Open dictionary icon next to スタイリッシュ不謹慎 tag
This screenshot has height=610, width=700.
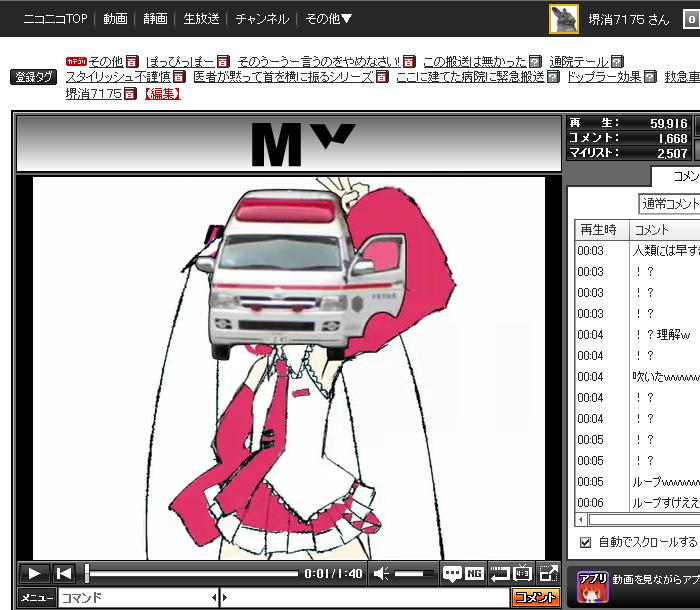coord(179,77)
